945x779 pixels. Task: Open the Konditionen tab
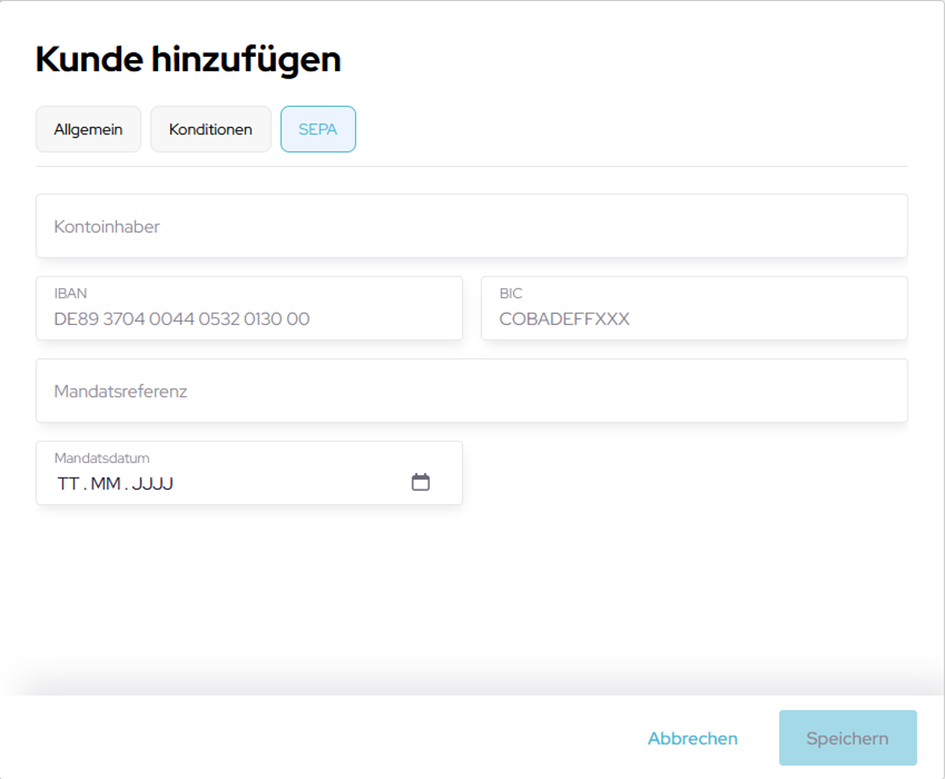pyautogui.click(x=210, y=130)
